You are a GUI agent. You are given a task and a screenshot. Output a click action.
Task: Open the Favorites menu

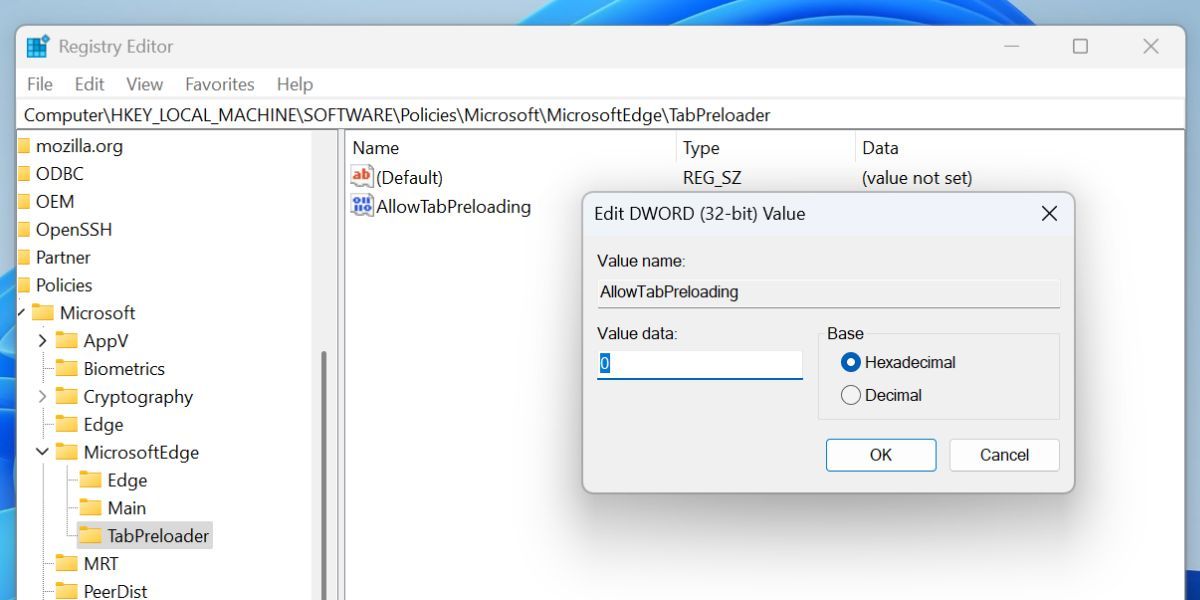[x=219, y=84]
